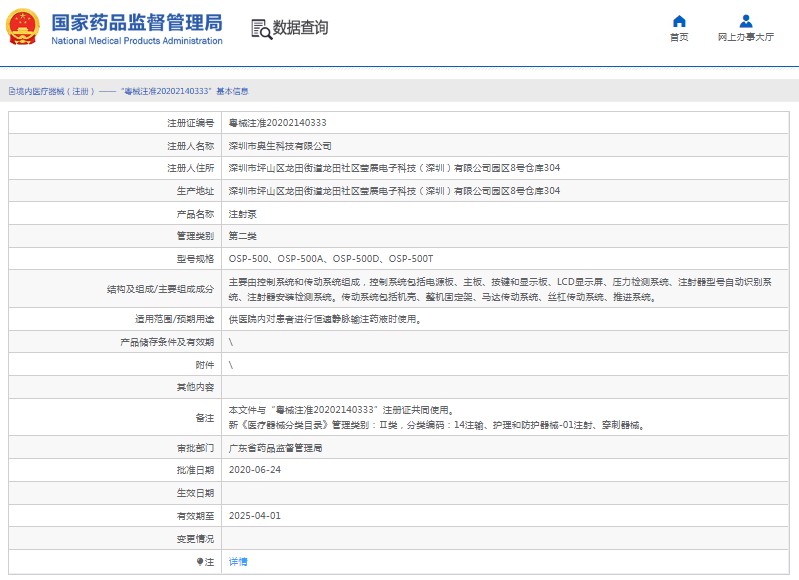Click the 批准日期 row label

pyautogui.click(x=195, y=470)
